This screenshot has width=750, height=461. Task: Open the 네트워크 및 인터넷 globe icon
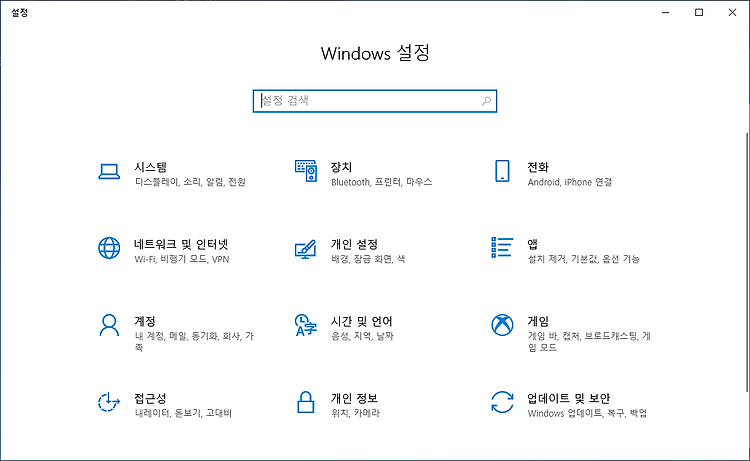(109, 248)
